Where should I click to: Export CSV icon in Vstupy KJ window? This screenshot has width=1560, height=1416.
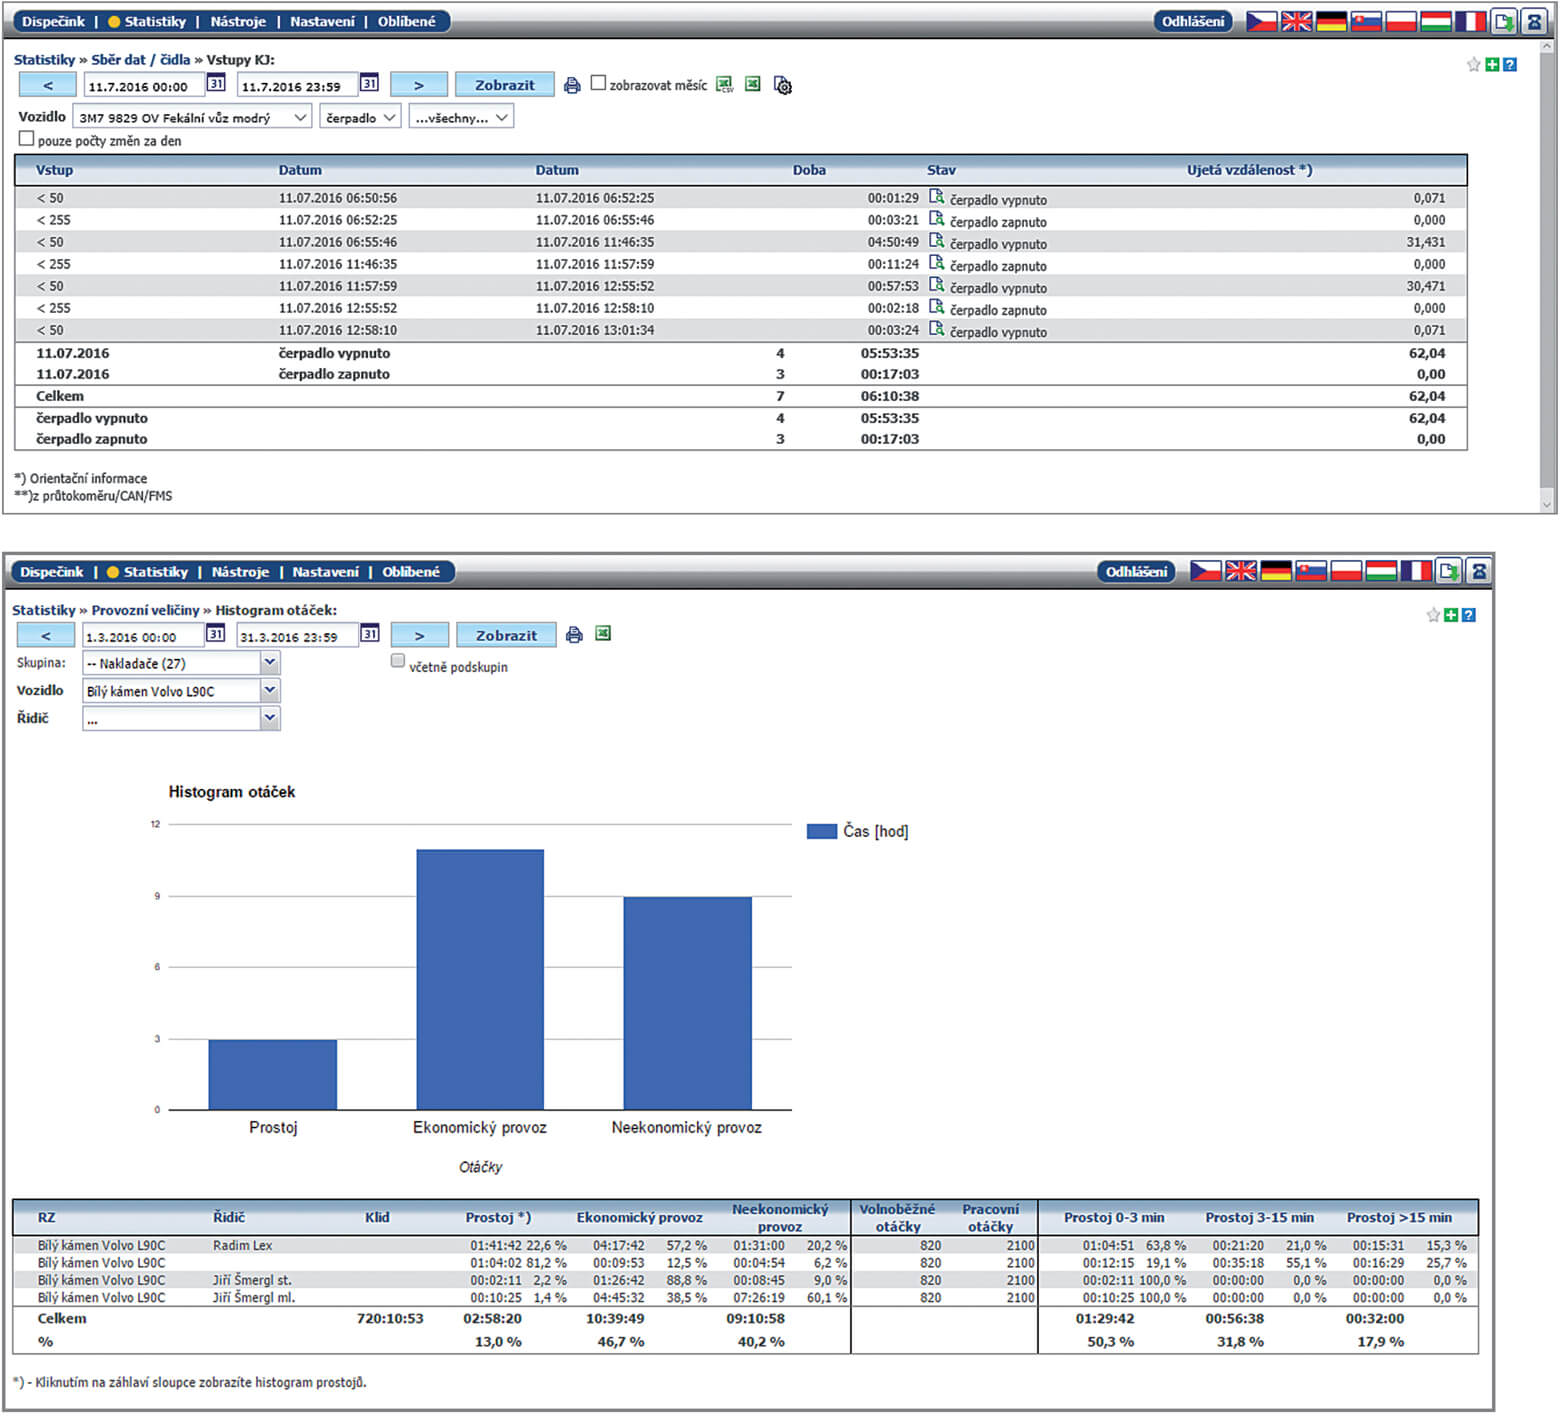pos(725,85)
